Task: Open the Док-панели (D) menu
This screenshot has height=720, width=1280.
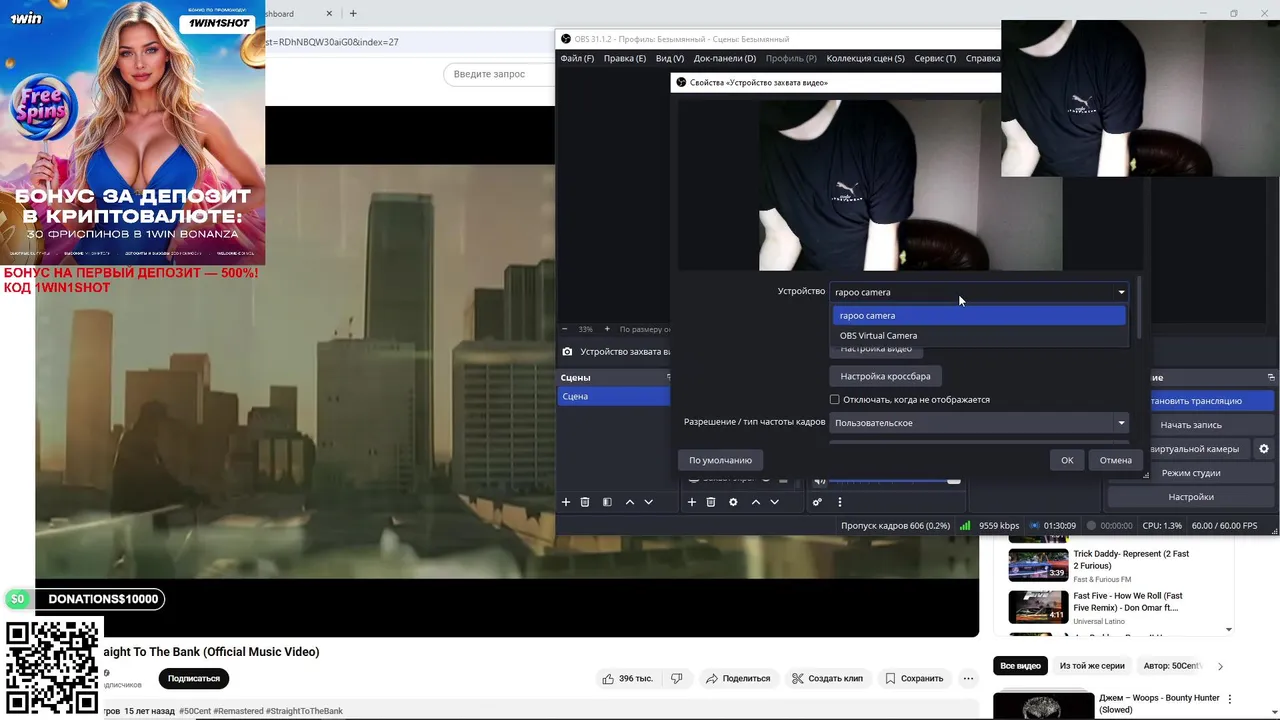Action: pyautogui.click(x=724, y=58)
